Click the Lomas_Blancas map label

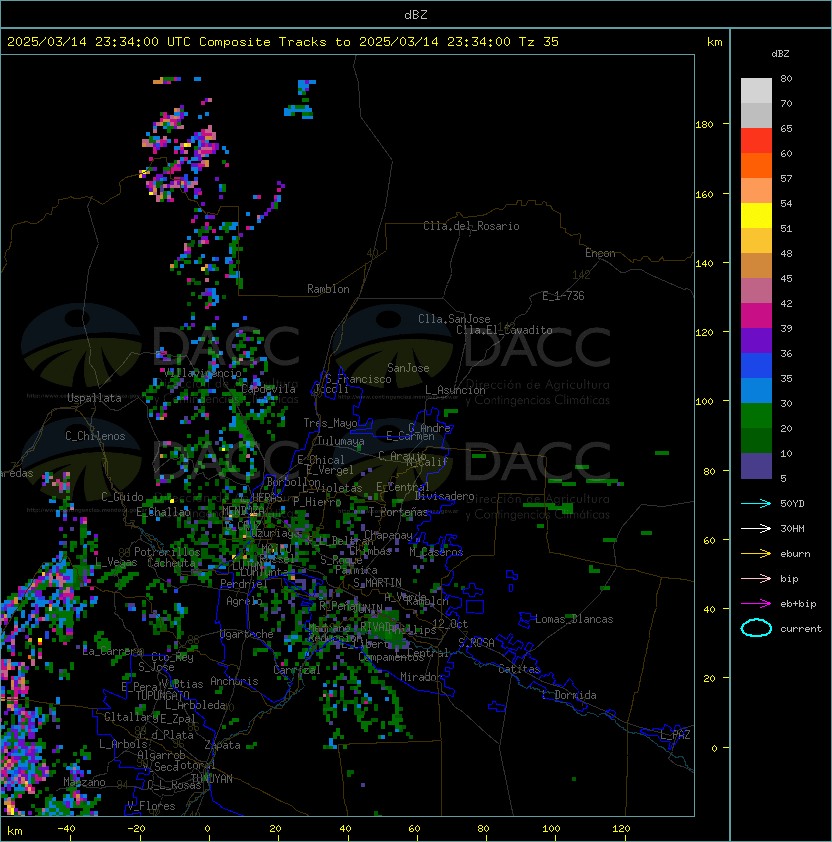574,619
